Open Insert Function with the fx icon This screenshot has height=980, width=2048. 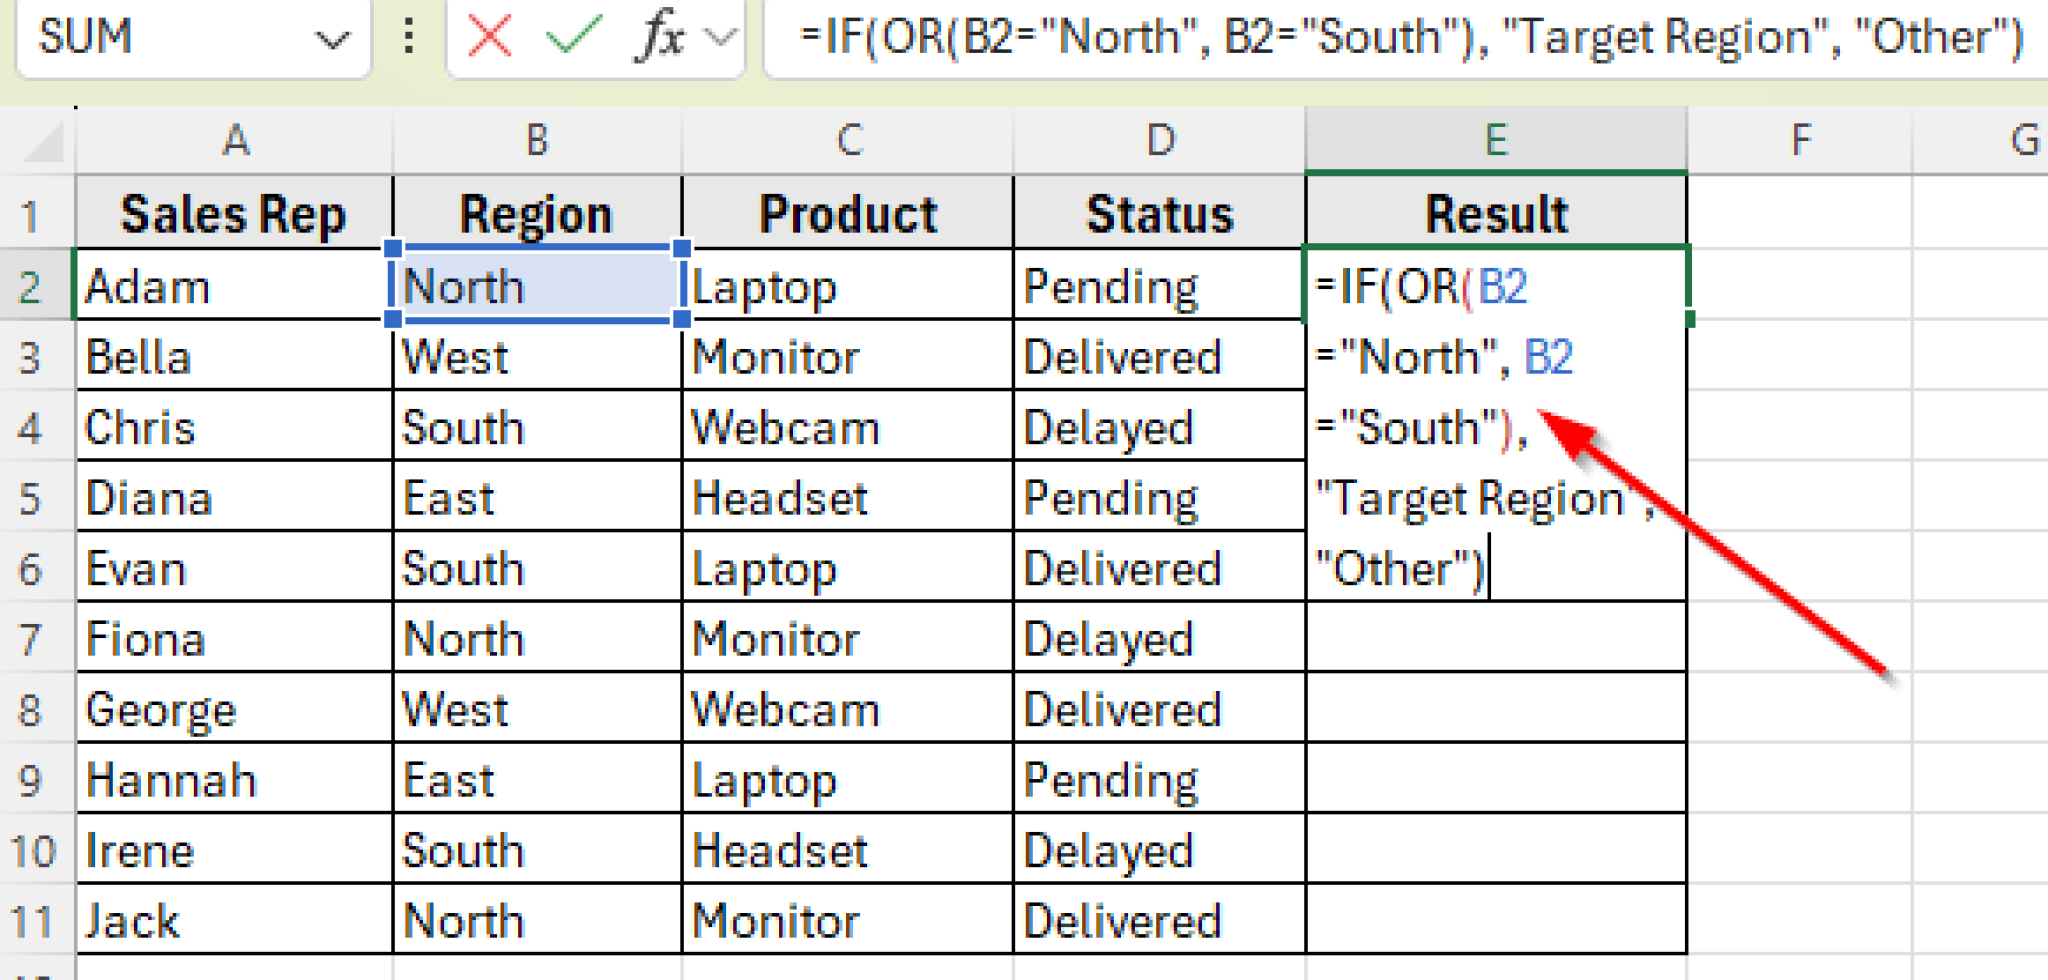point(655,38)
